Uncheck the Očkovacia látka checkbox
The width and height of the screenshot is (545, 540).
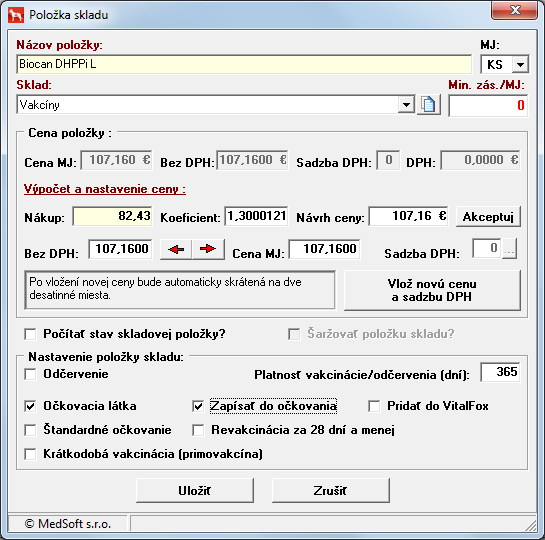coord(31,406)
